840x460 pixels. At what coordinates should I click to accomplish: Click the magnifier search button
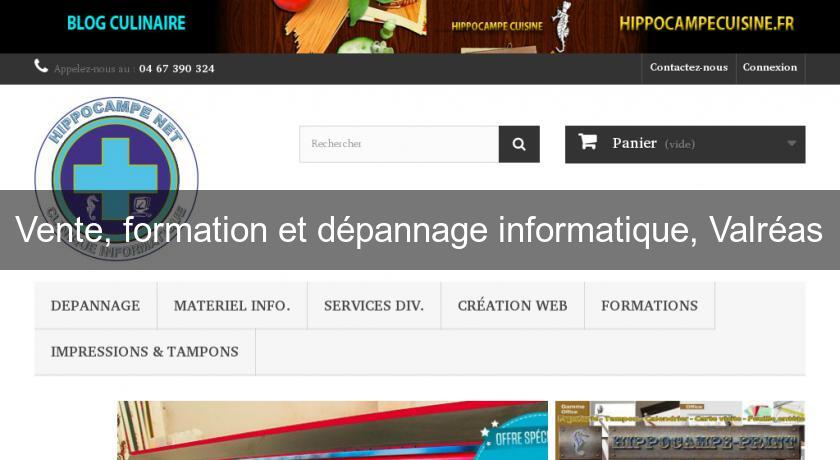pyautogui.click(x=519, y=144)
